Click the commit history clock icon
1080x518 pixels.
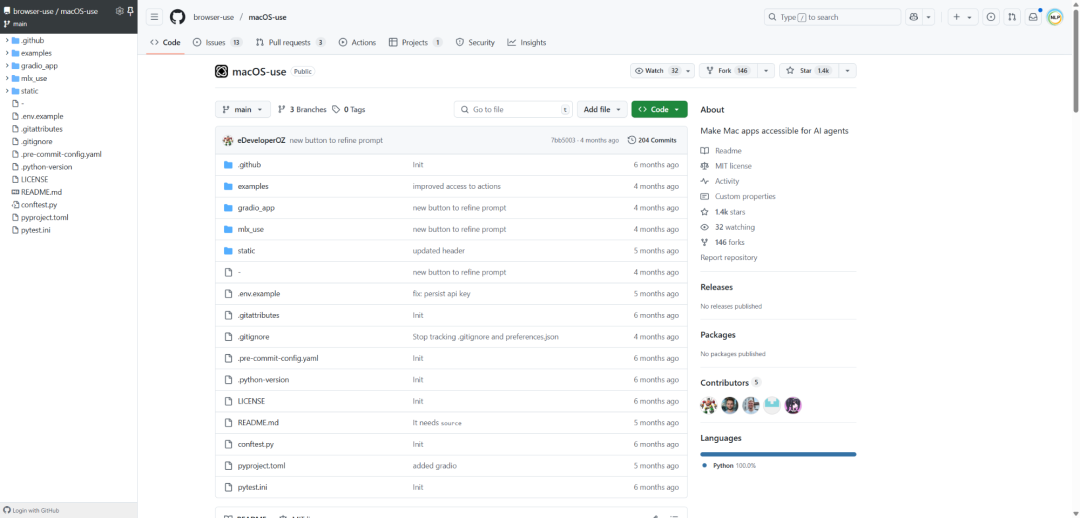(x=632, y=140)
